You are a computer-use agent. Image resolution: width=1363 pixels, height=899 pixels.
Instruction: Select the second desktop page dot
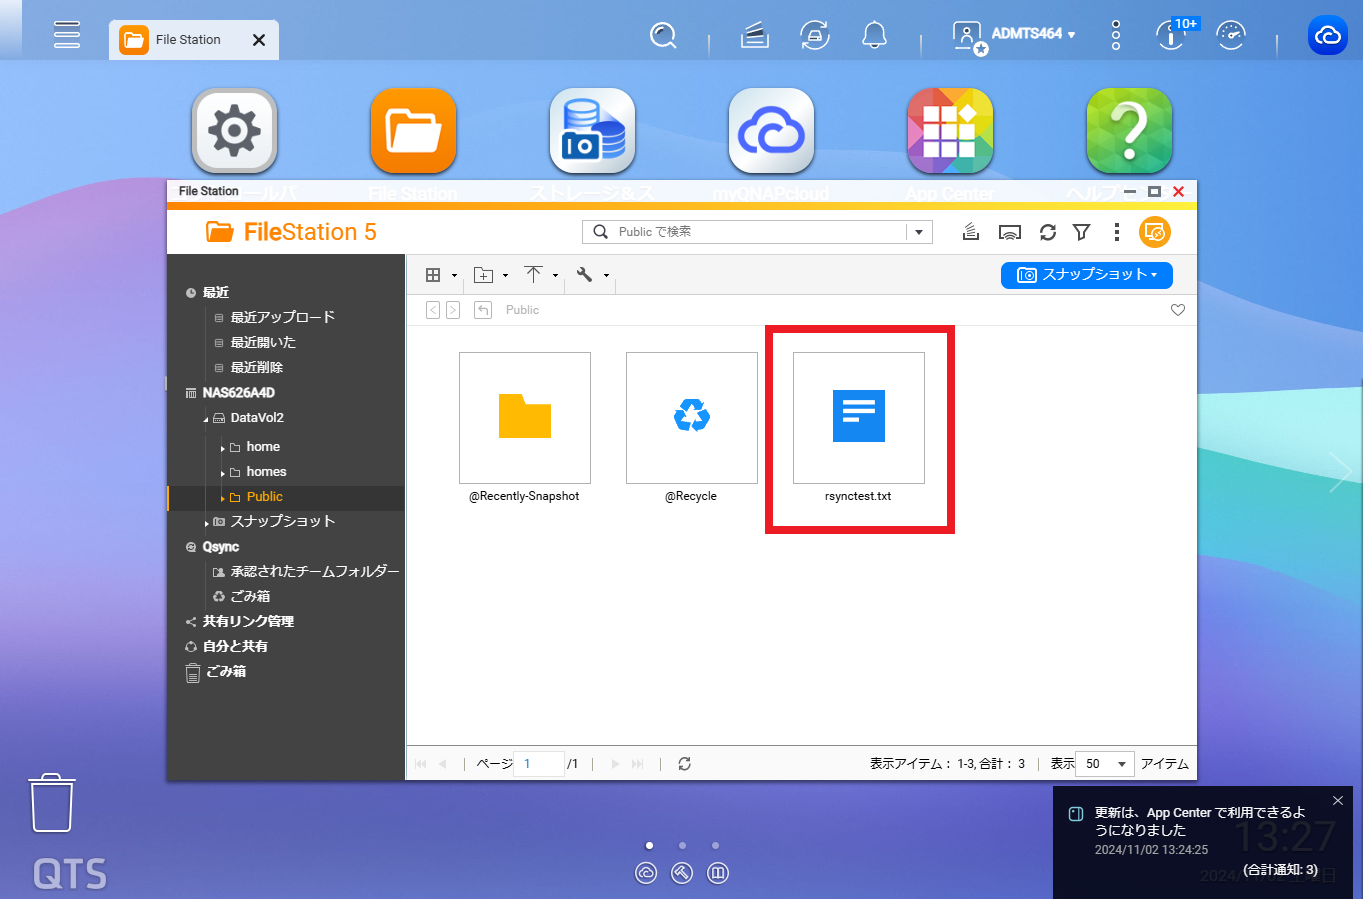[682, 846]
